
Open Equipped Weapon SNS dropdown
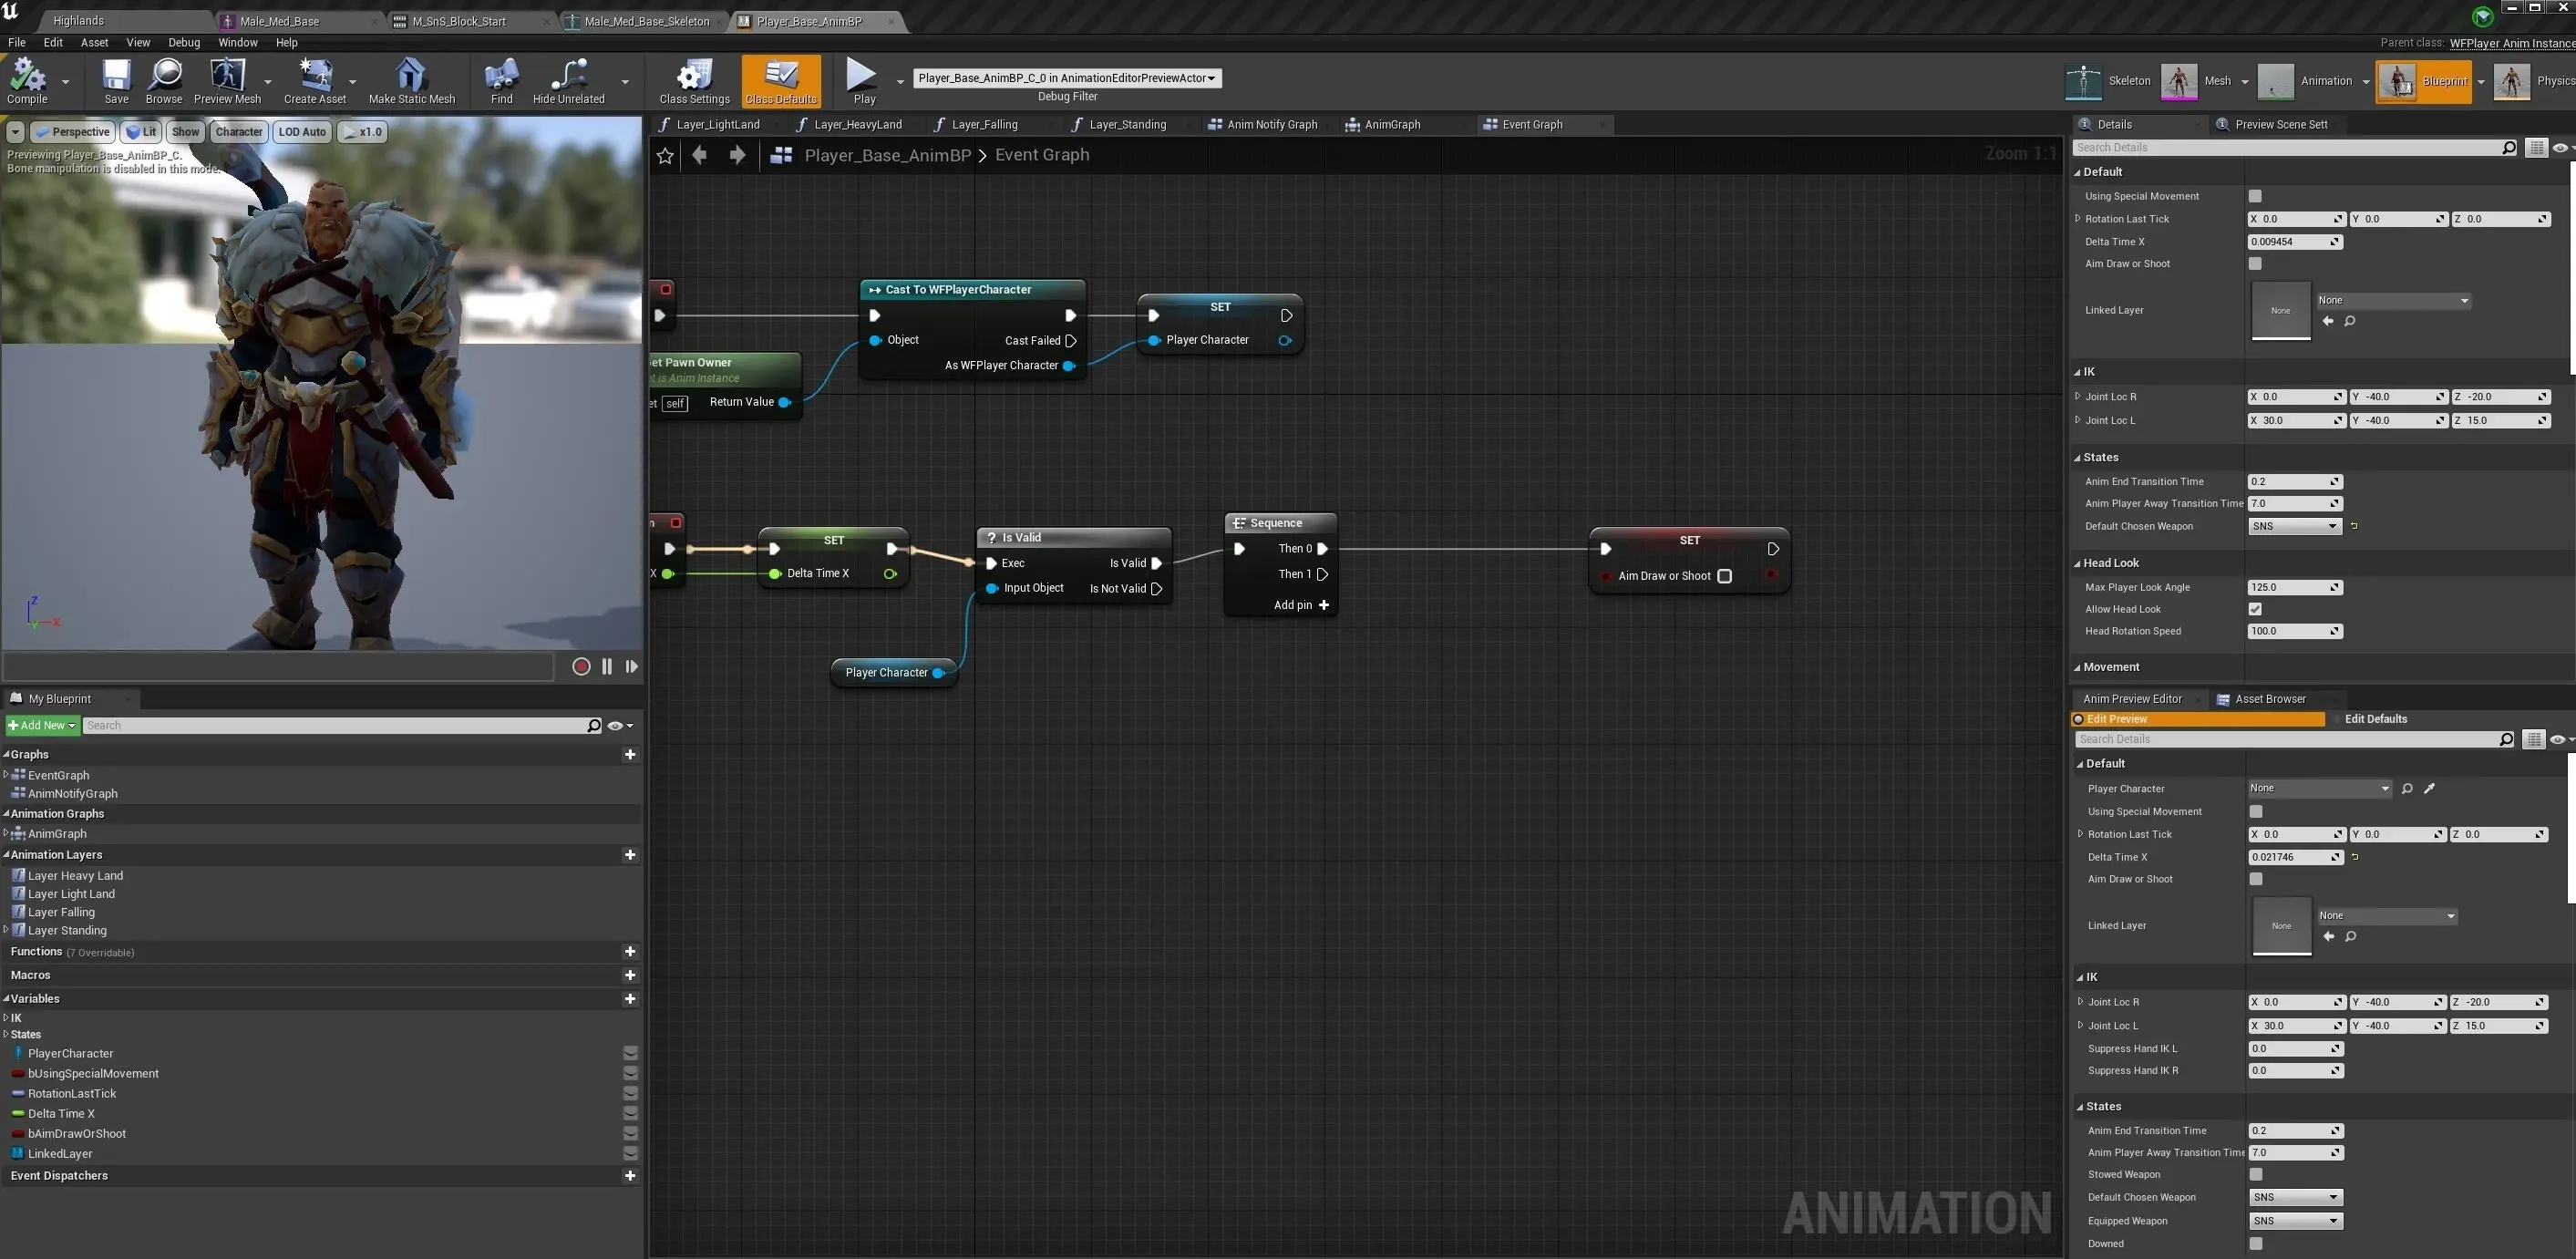(2295, 1221)
